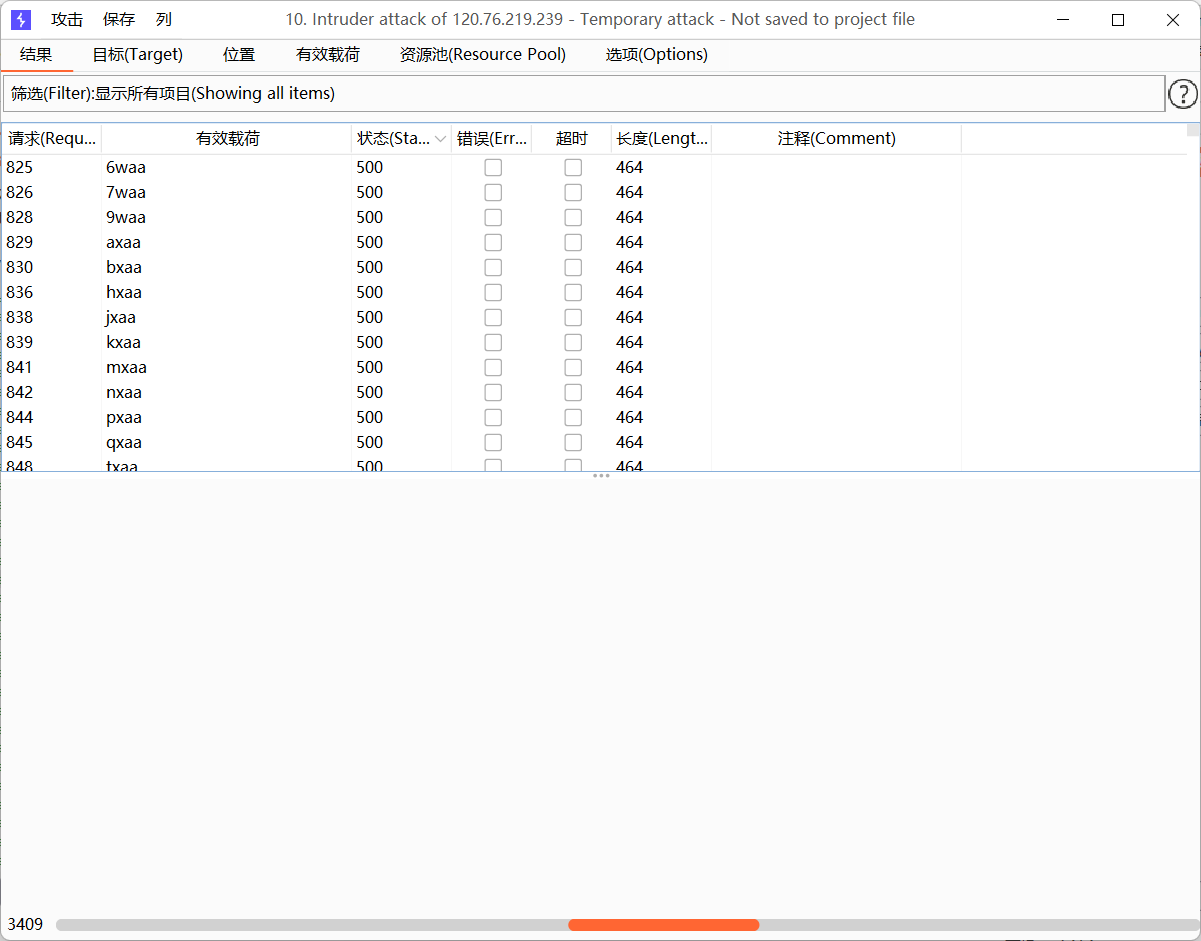Open the 保存 menu
1201x941 pixels.
119,20
